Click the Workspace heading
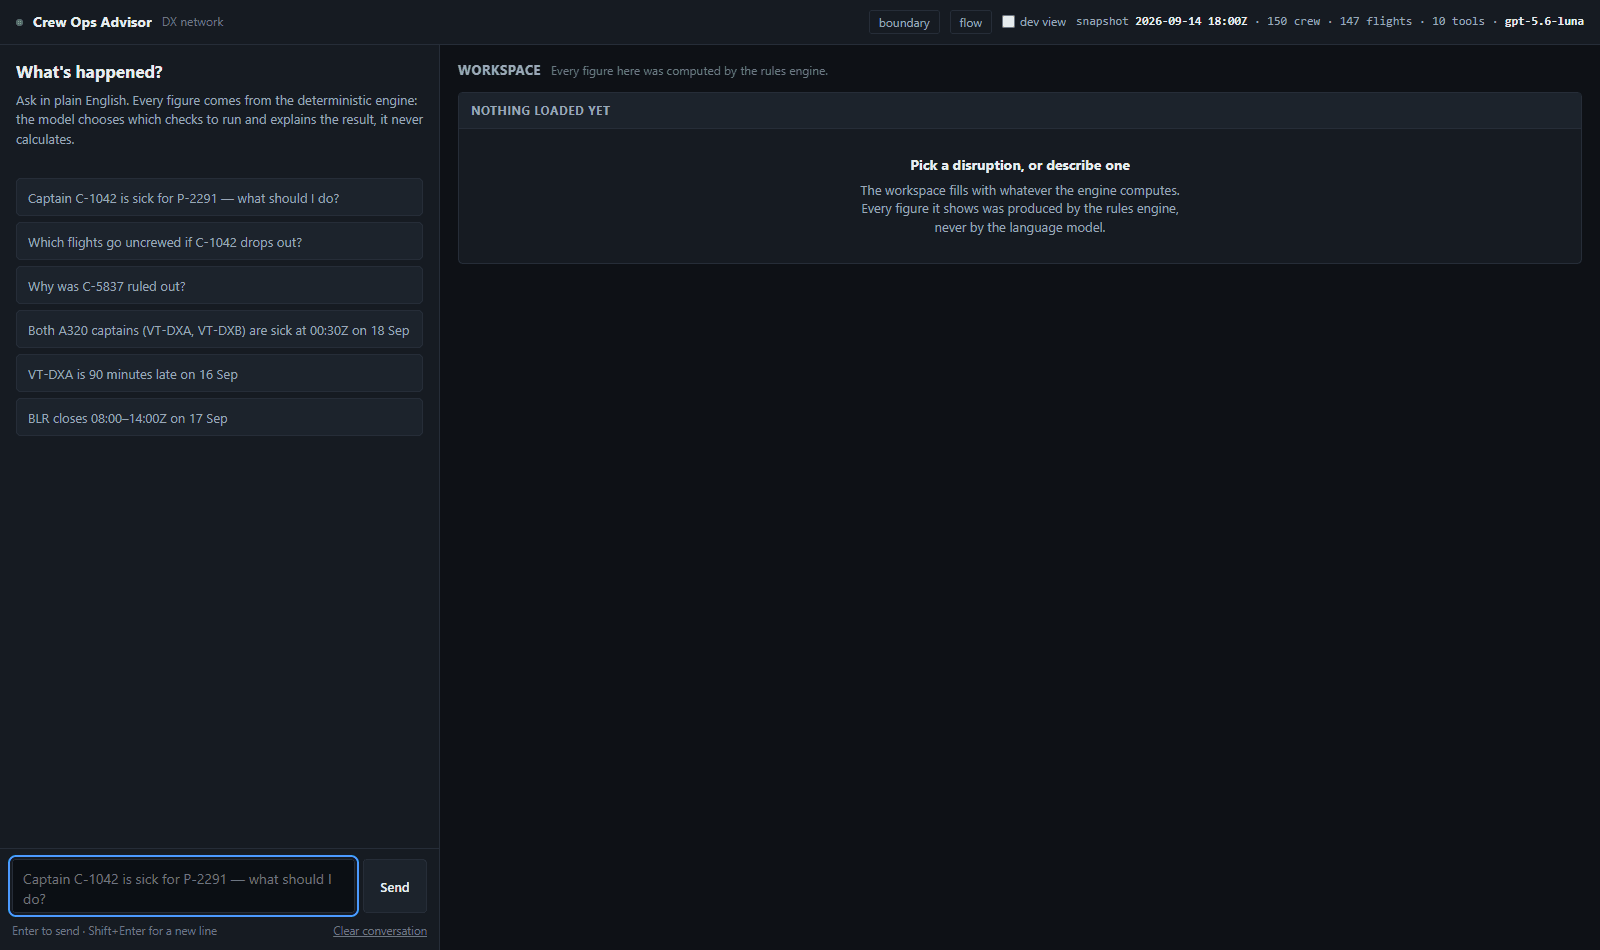Screen dimensions: 1600x950 (499, 70)
